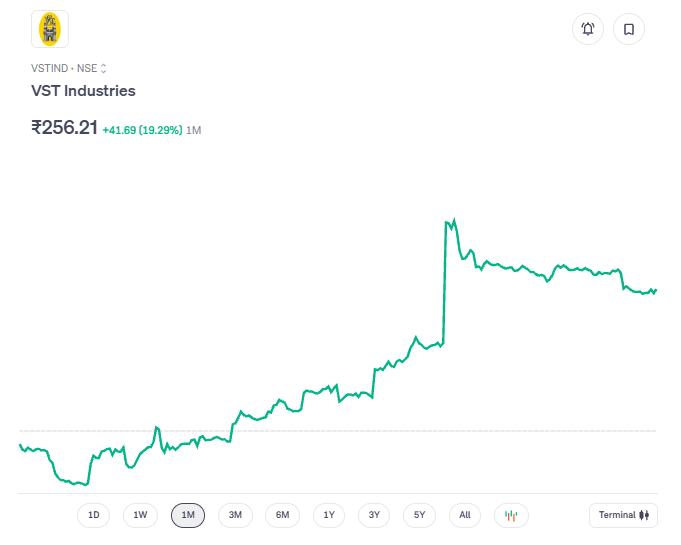681x545 pixels.
Task: Click the highest peak on price line
Action: coord(454,219)
